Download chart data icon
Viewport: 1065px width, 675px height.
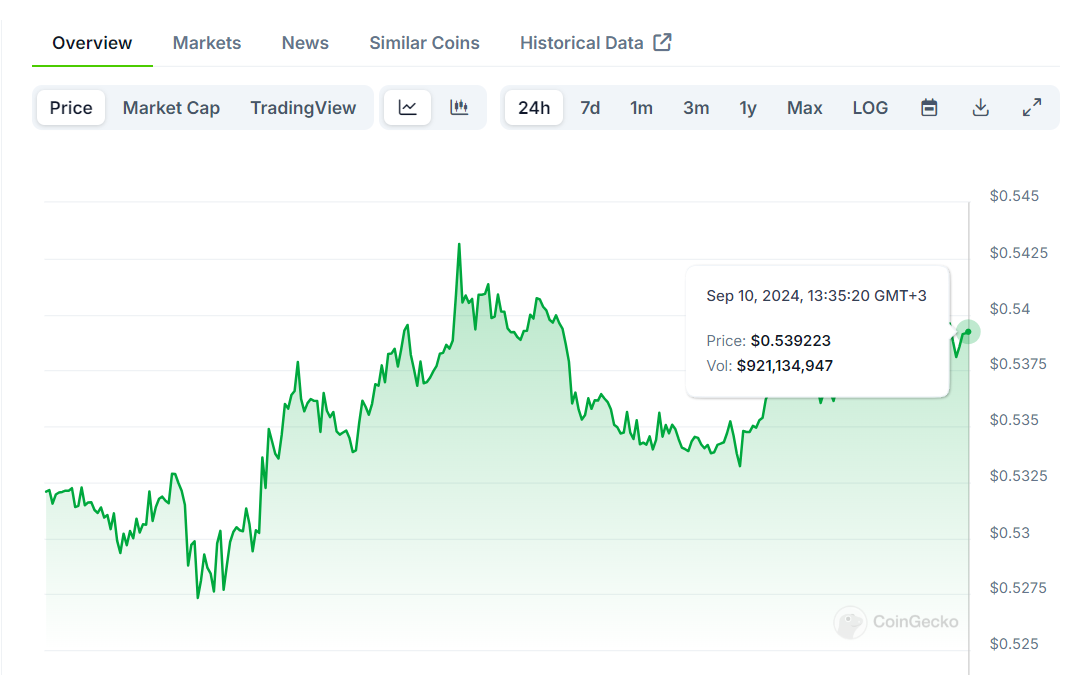(x=980, y=107)
